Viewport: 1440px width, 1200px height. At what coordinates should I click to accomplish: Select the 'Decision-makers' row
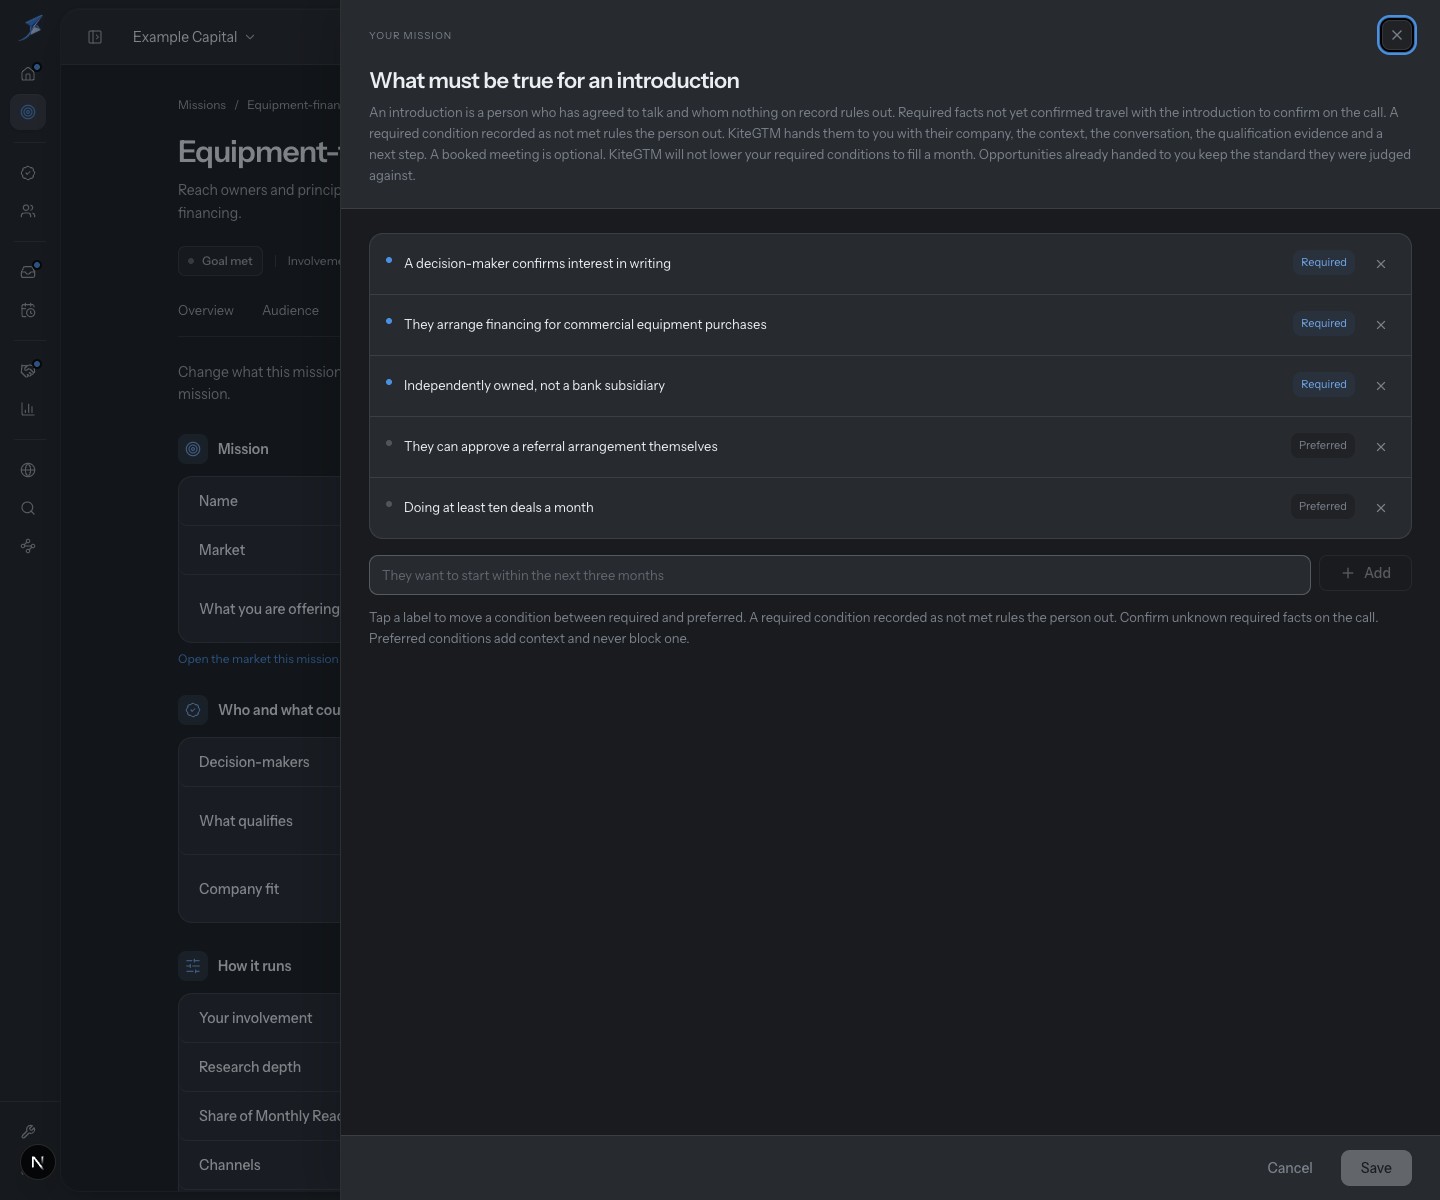(x=260, y=762)
